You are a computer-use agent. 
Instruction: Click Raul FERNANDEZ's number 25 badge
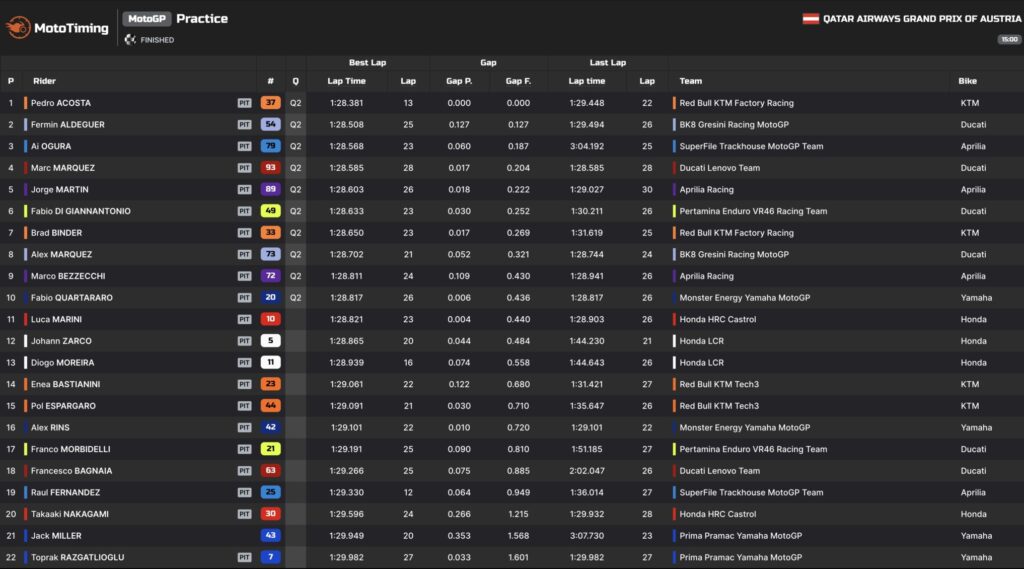pos(270,492)
